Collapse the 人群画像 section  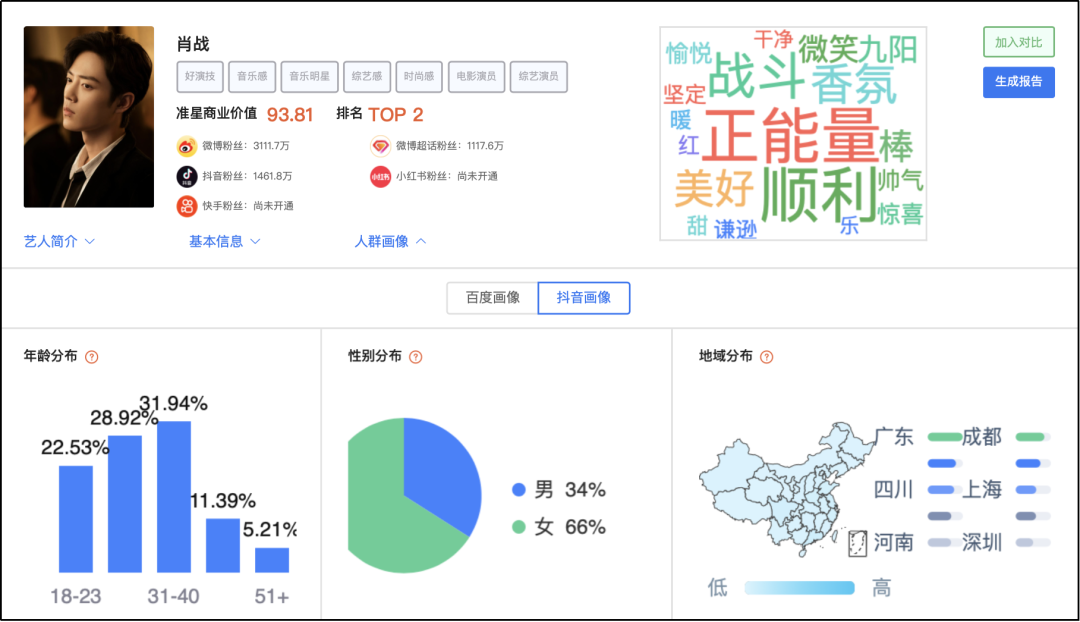point(390,241)
